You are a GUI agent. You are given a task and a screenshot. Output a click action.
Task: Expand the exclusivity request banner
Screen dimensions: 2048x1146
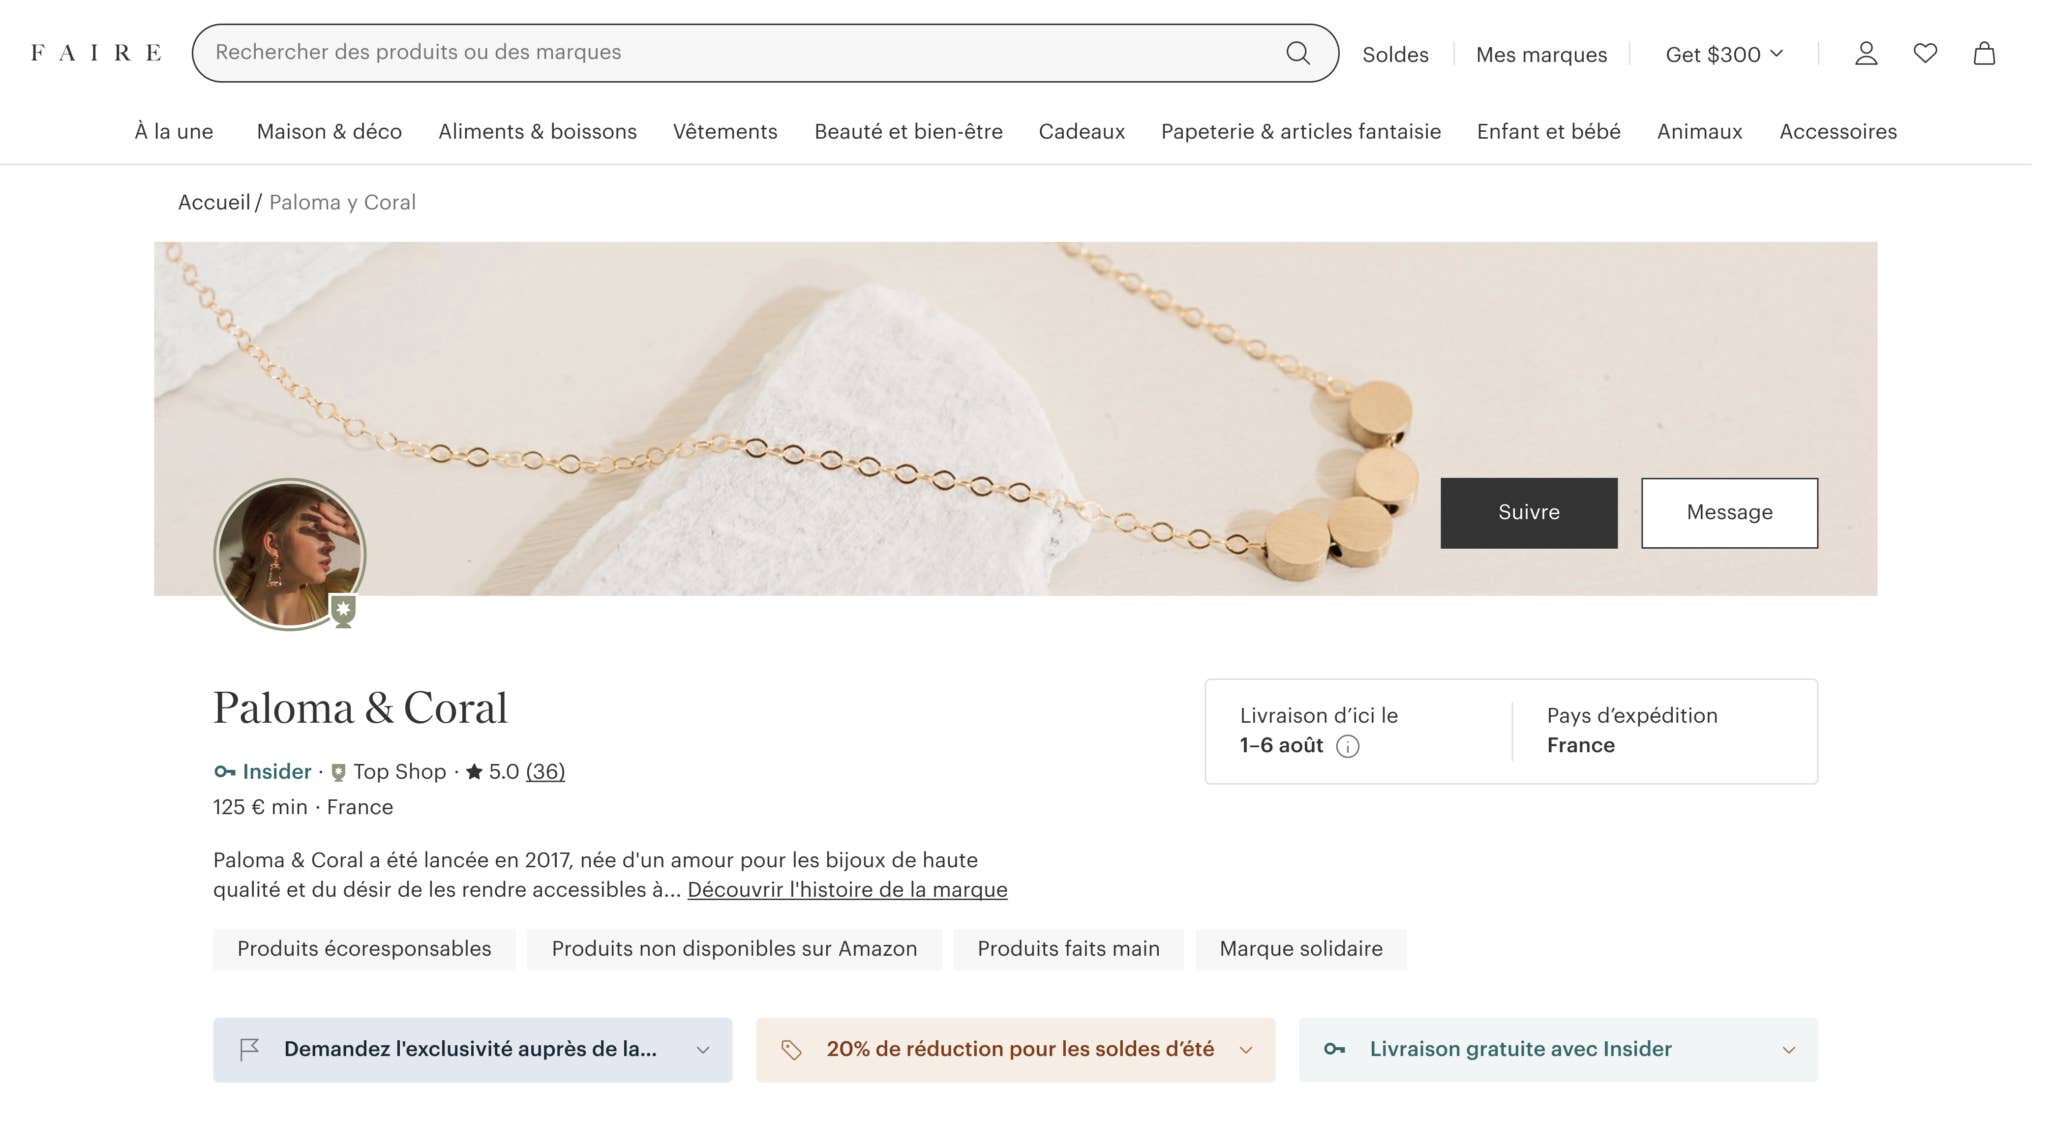[x=472, y=1049]
